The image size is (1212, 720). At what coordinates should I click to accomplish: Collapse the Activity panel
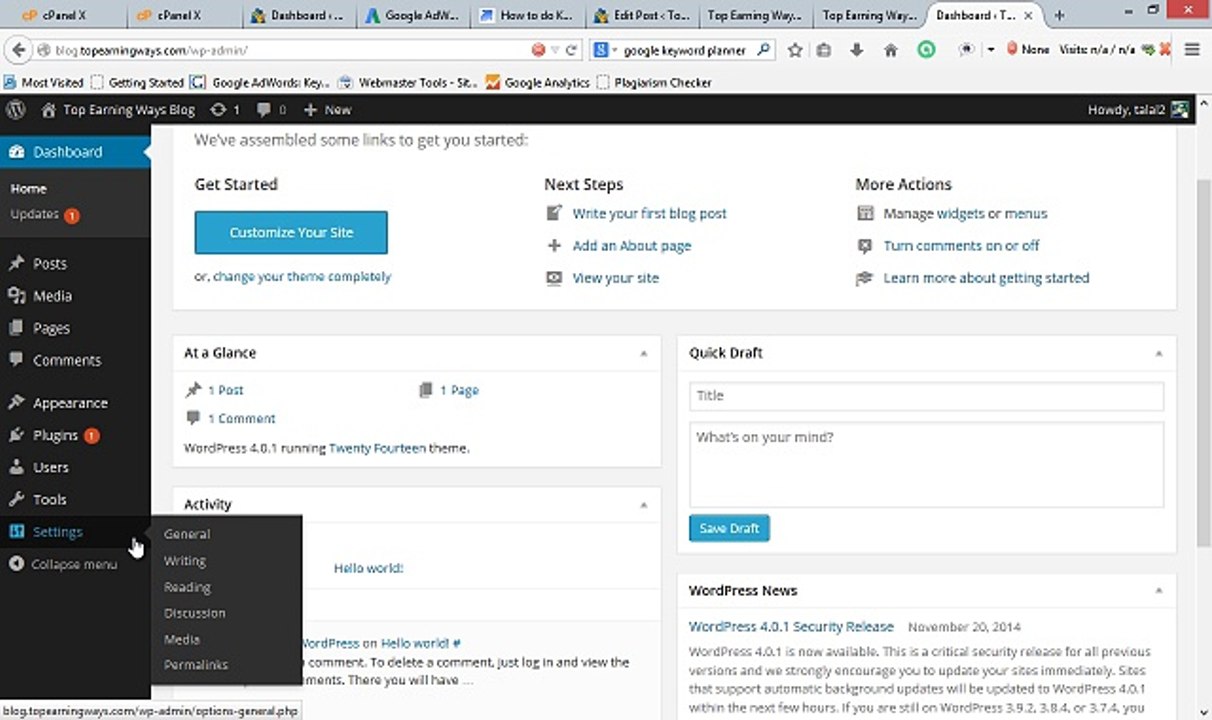click(x=644, y=505)
